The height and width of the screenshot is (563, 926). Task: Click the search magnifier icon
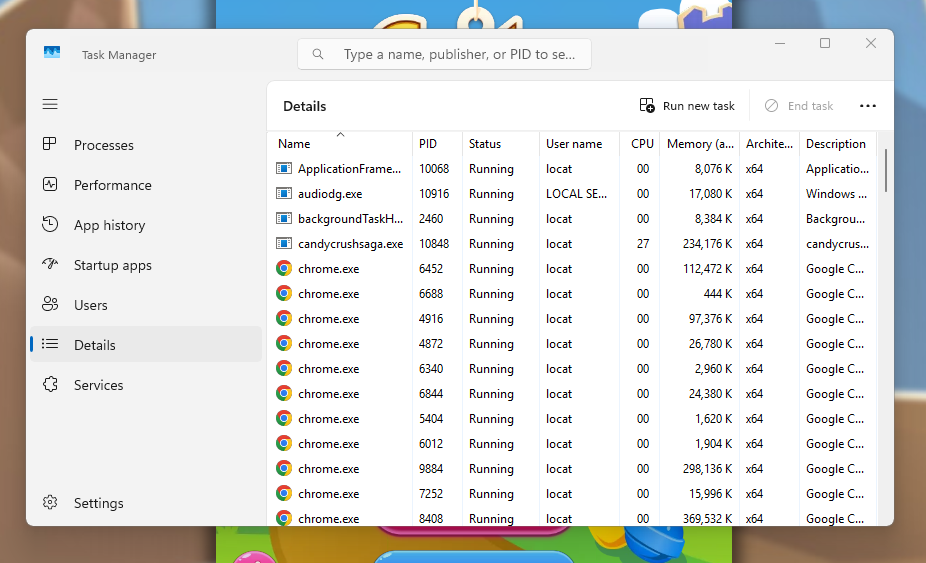[x=318, y=54]
